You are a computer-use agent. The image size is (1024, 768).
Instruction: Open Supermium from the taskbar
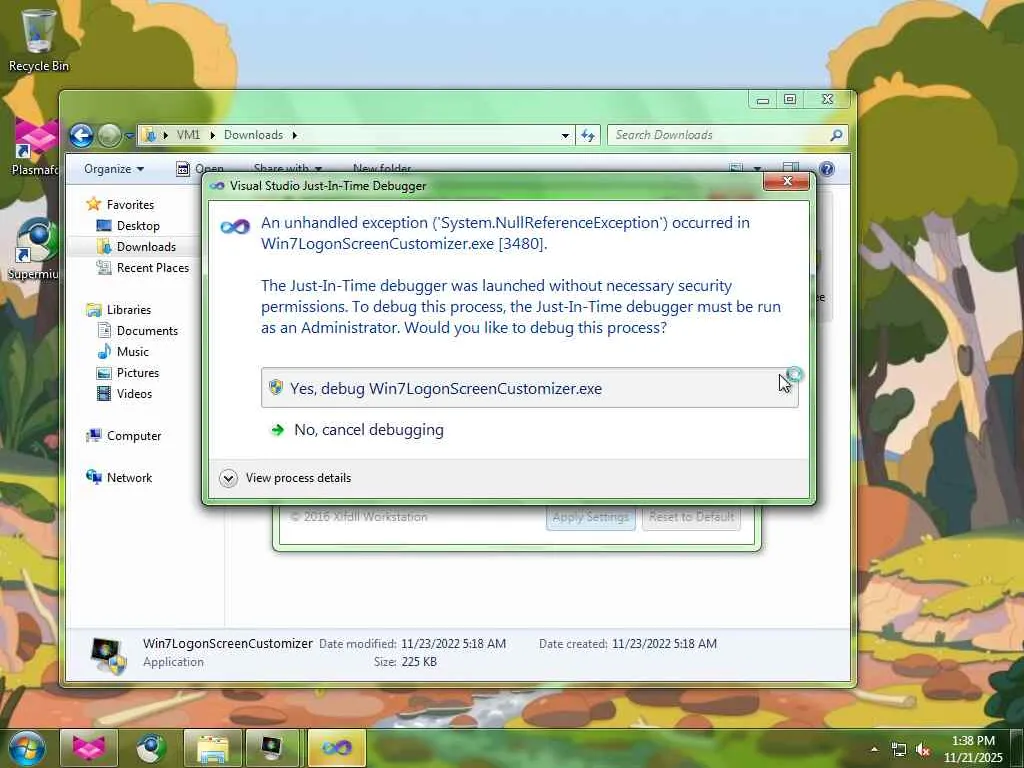point(151,748)
